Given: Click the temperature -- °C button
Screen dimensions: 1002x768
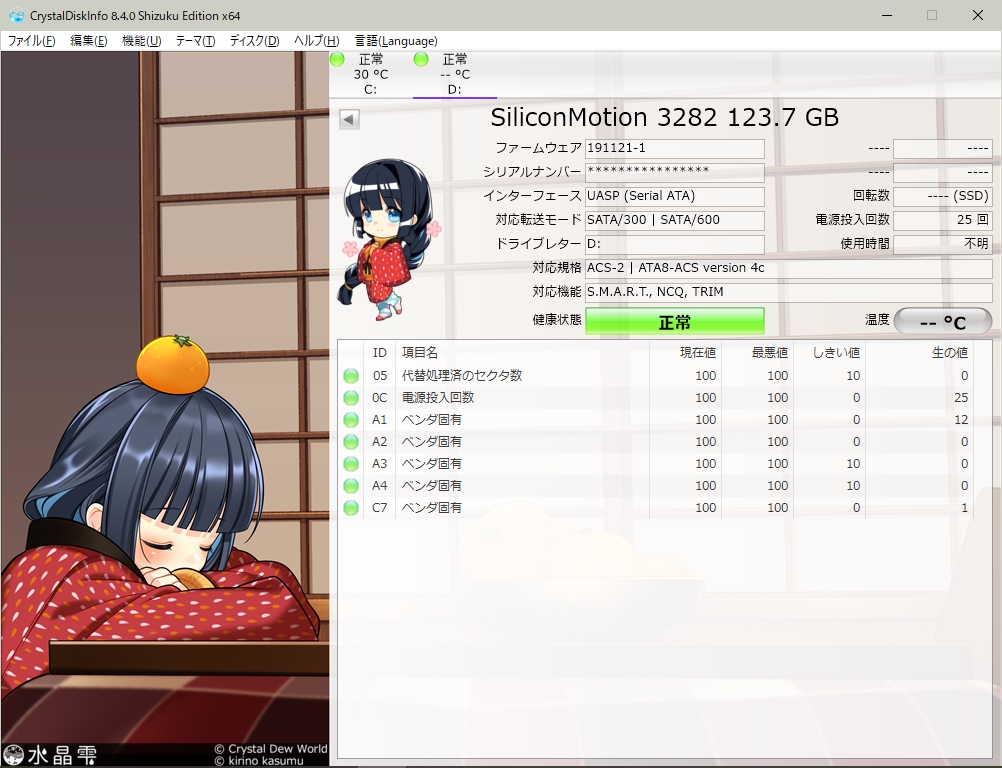Looking at the screenshot, I should [x=943, y=321].
